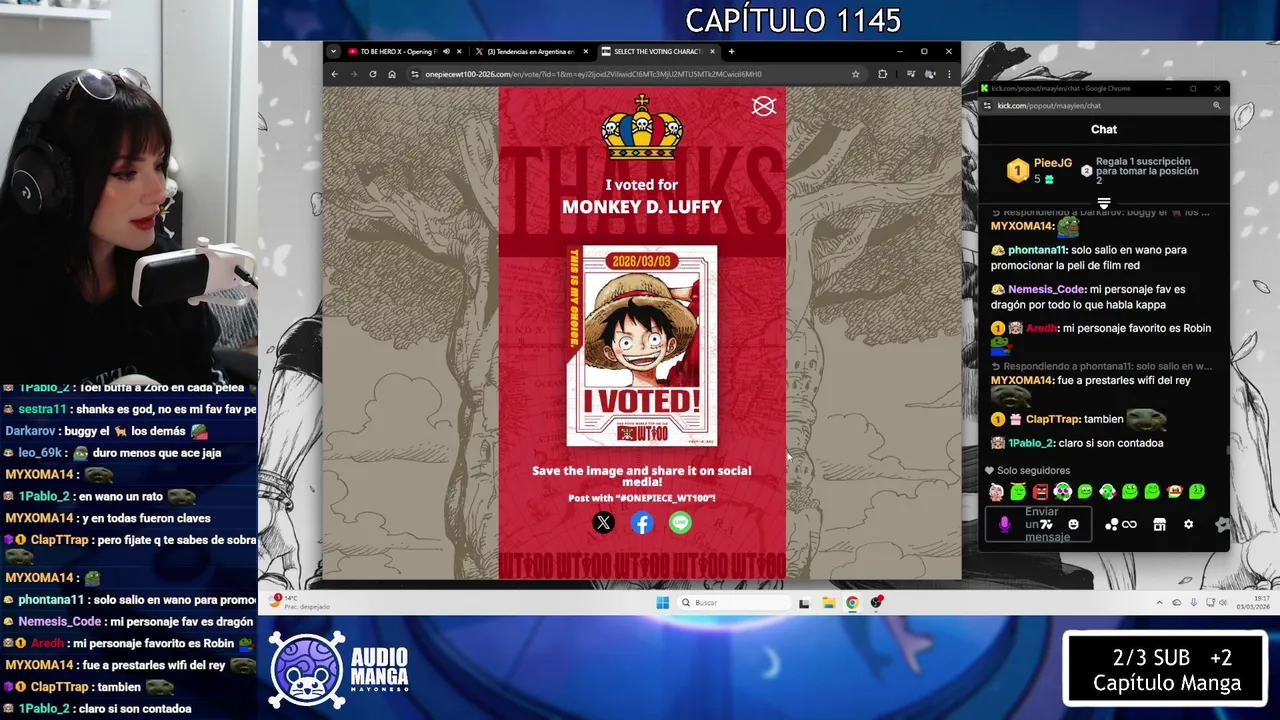Click the infinity icon in chat toolbar
This screenshot has height=720, width=1280.
pyautogui.click(x=1130, y=524)
